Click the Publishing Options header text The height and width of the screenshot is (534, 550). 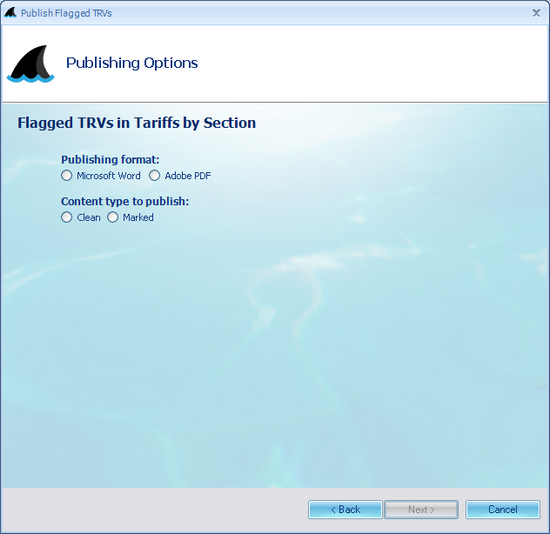pyautogui.click(x=132, y=63)
